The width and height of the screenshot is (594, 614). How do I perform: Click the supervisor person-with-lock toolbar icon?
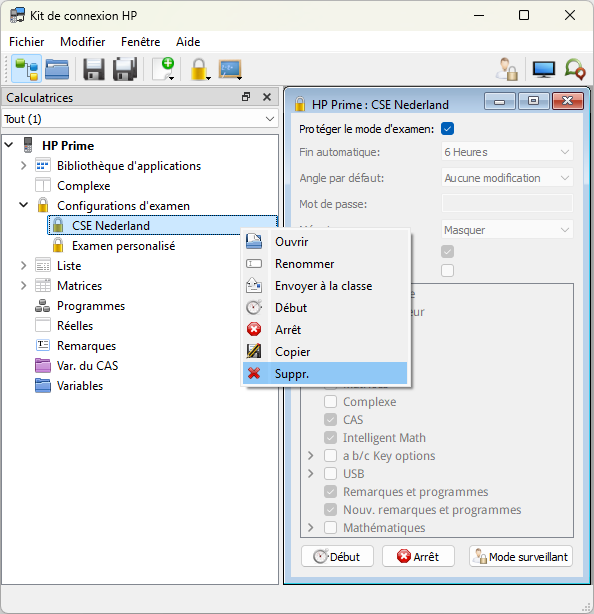click(x=506, y=69)
